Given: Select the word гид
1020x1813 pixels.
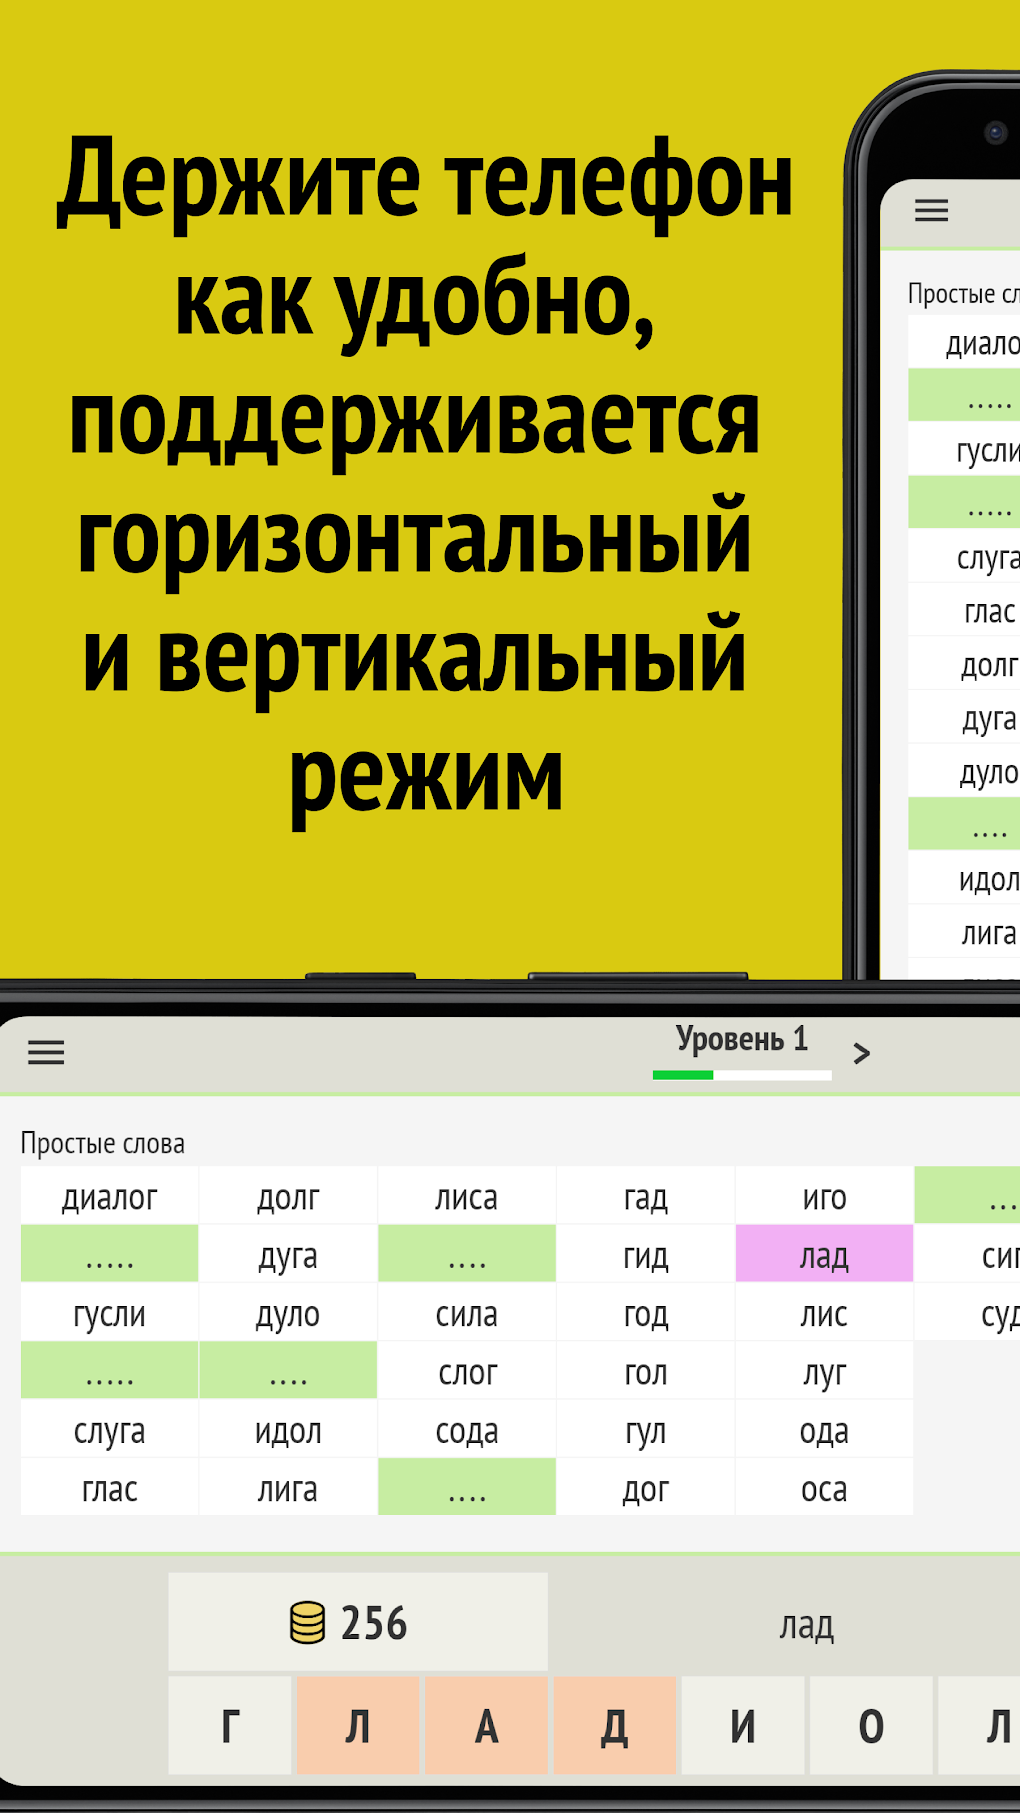Looking at the screenshot, I should pyautogui.click(x=646, y=1254).
